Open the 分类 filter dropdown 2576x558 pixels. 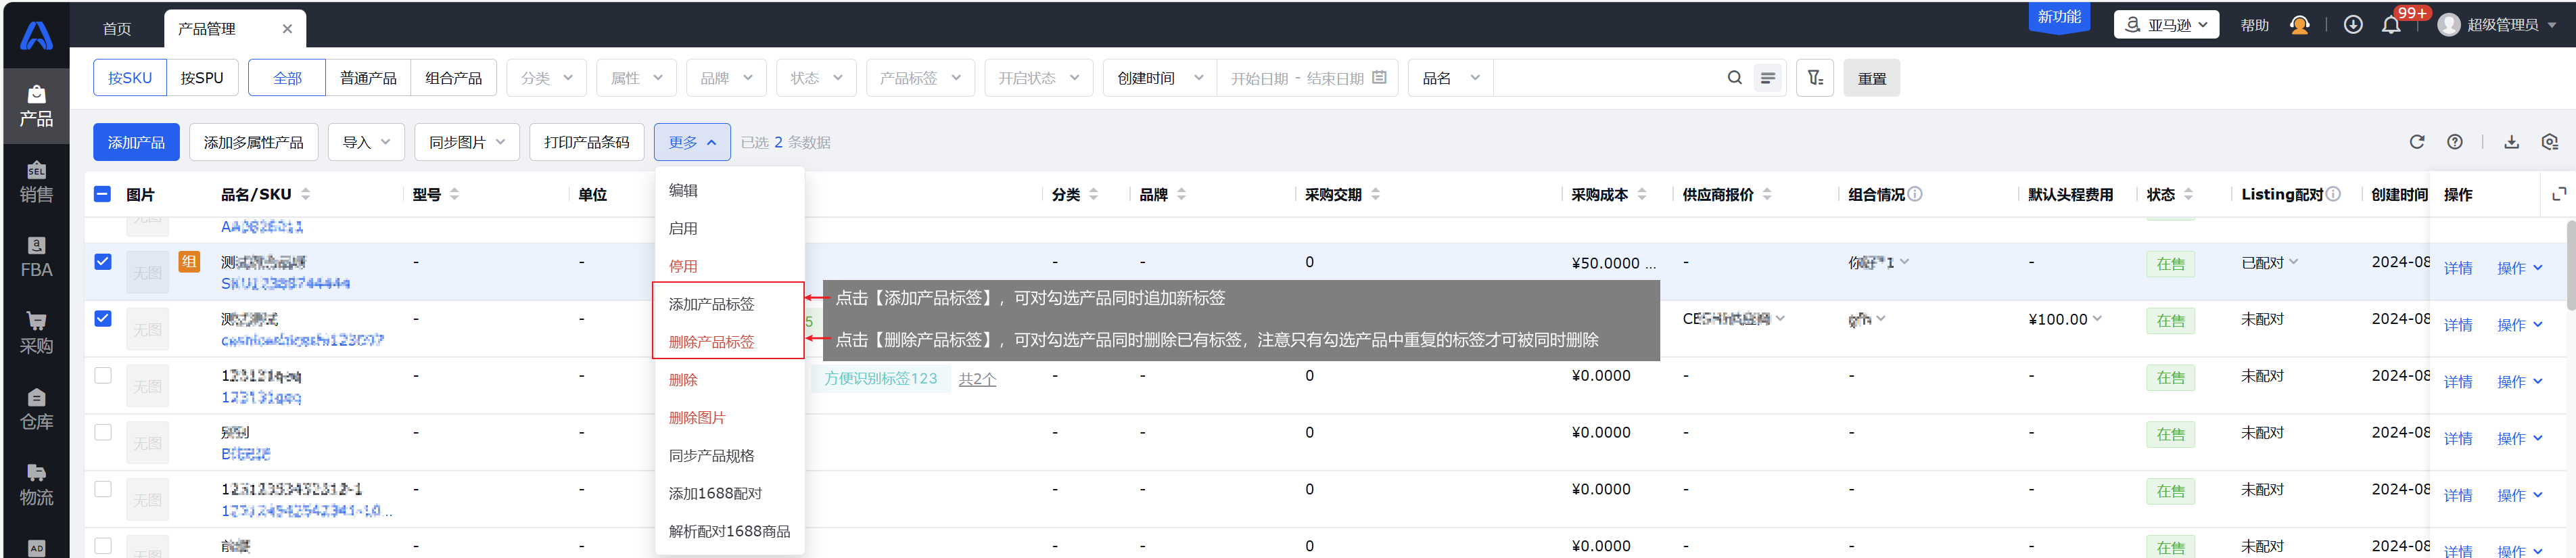click(546, 78)
